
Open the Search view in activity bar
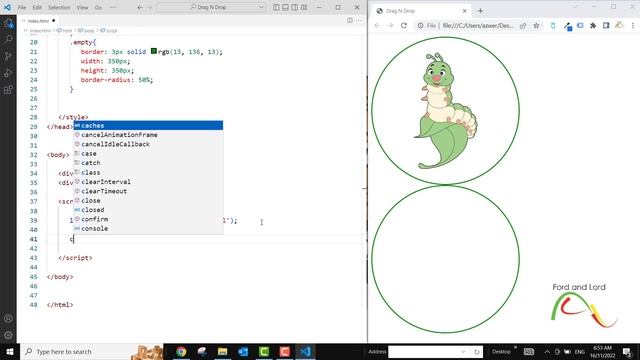pos(8,40)
